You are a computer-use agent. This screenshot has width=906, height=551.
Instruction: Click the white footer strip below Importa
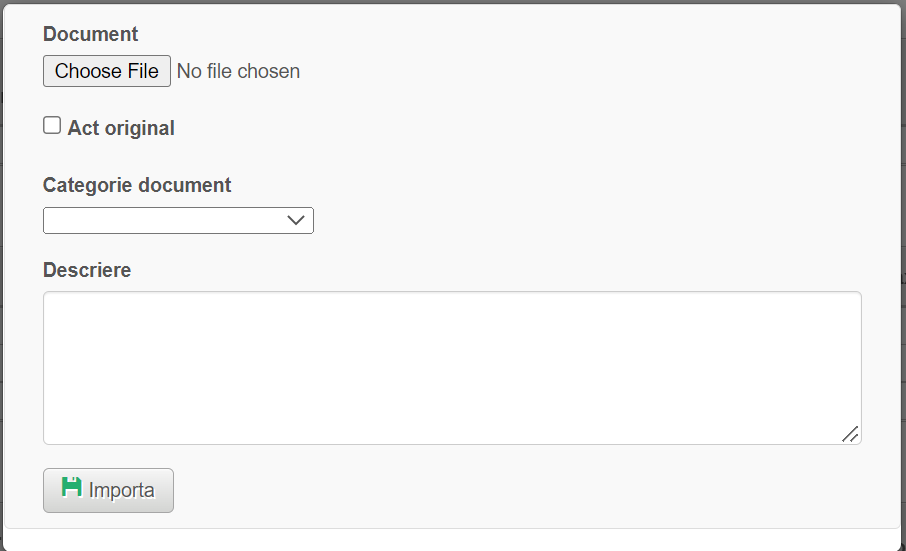pos(452,539)
